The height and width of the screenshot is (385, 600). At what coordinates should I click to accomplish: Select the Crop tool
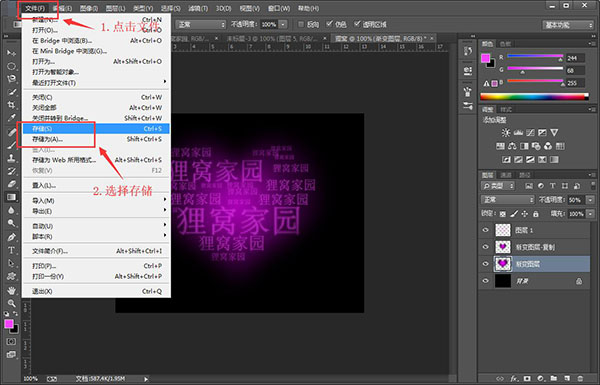[11, 105]
